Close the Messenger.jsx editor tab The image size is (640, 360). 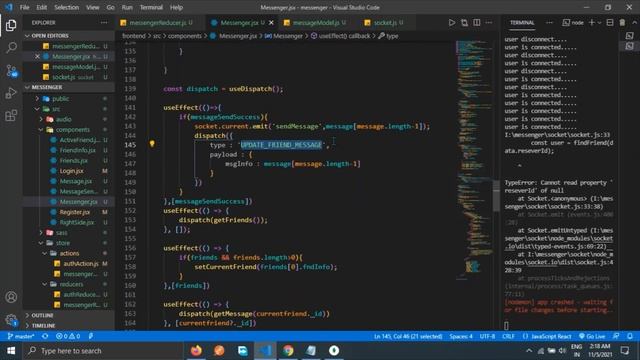click(x=271, y=22)
